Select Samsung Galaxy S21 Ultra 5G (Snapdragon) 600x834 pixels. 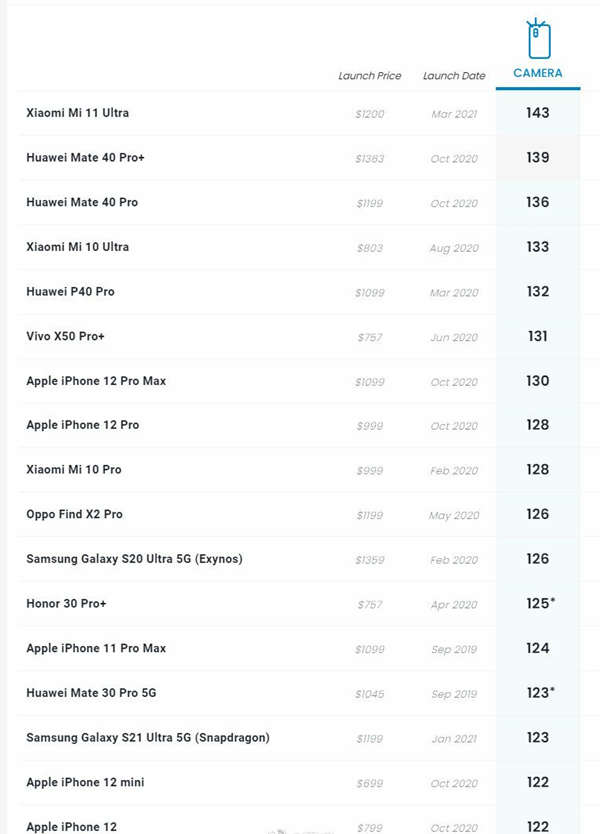148,738
